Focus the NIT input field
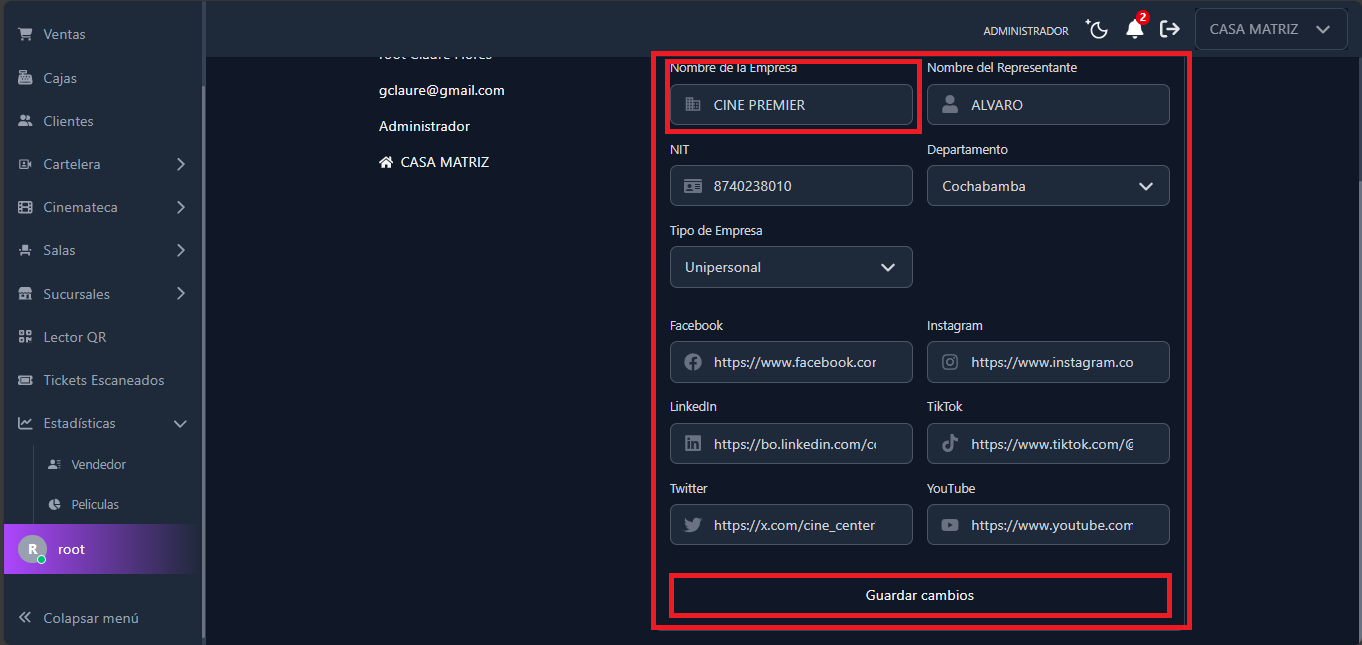 pyautogui.click(x=805, y=186)
